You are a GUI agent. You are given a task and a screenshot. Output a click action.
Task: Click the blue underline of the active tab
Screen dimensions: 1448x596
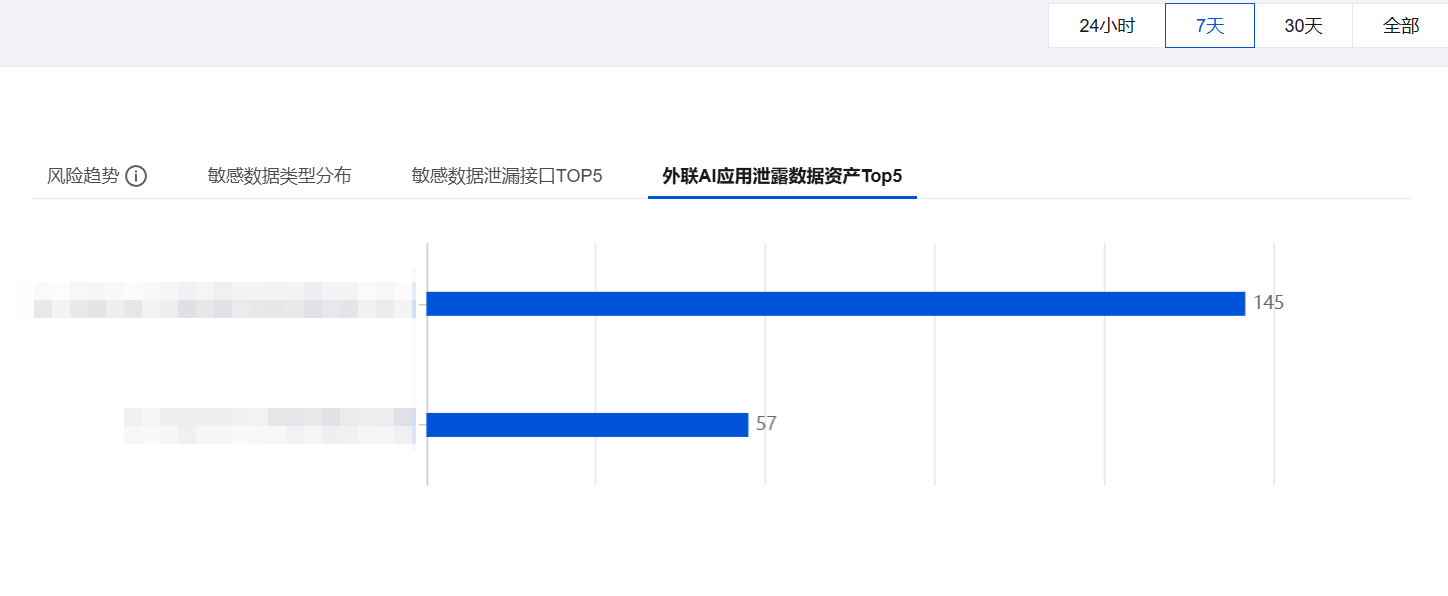782,197
